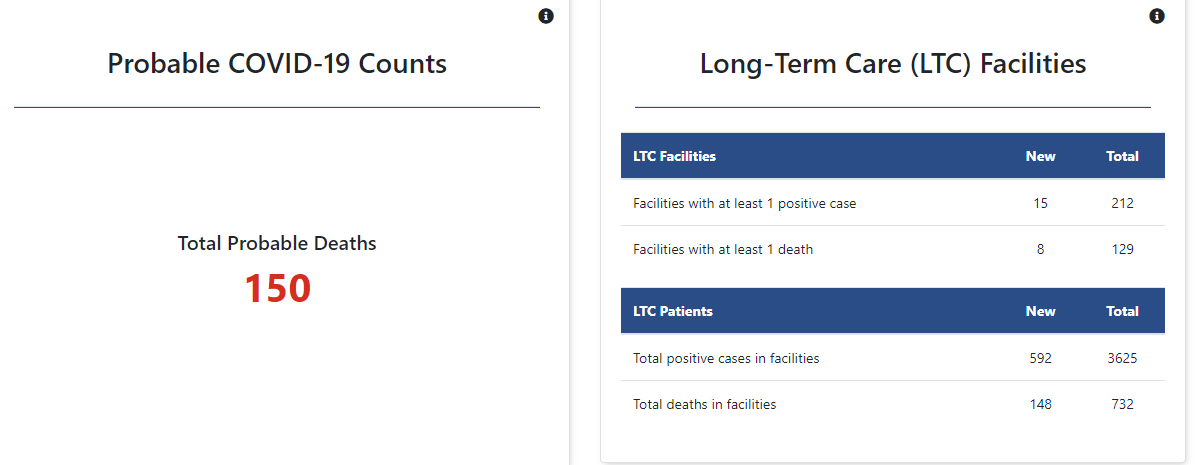Image resolution: width=1201 pixels, height=465 pixels.
Task: Select the Total positive cases in facilities row
Action: point(893,358)
